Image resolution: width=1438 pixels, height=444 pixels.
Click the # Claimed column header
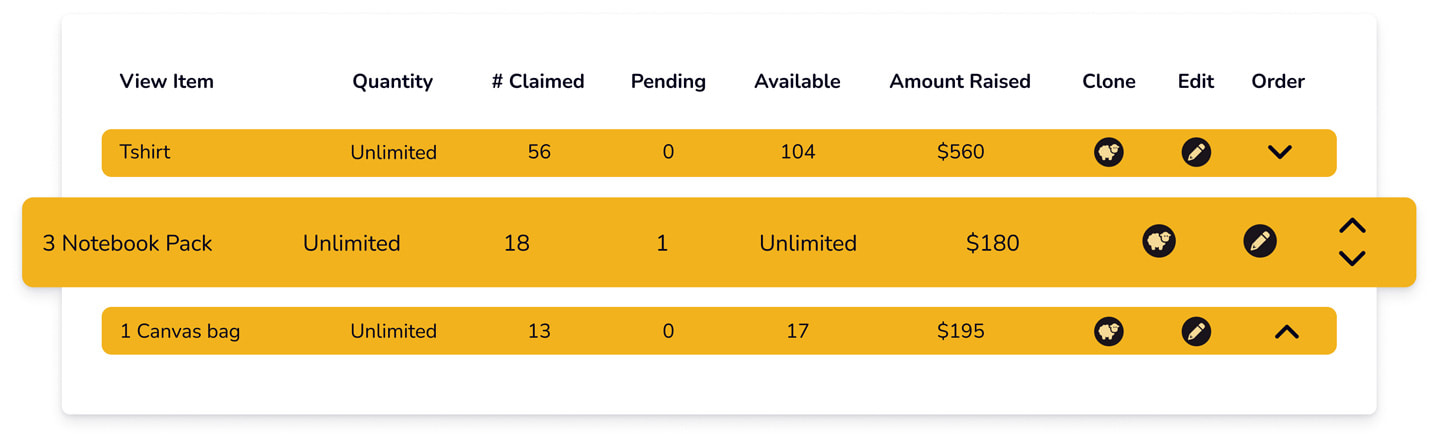tap(538, 82)
